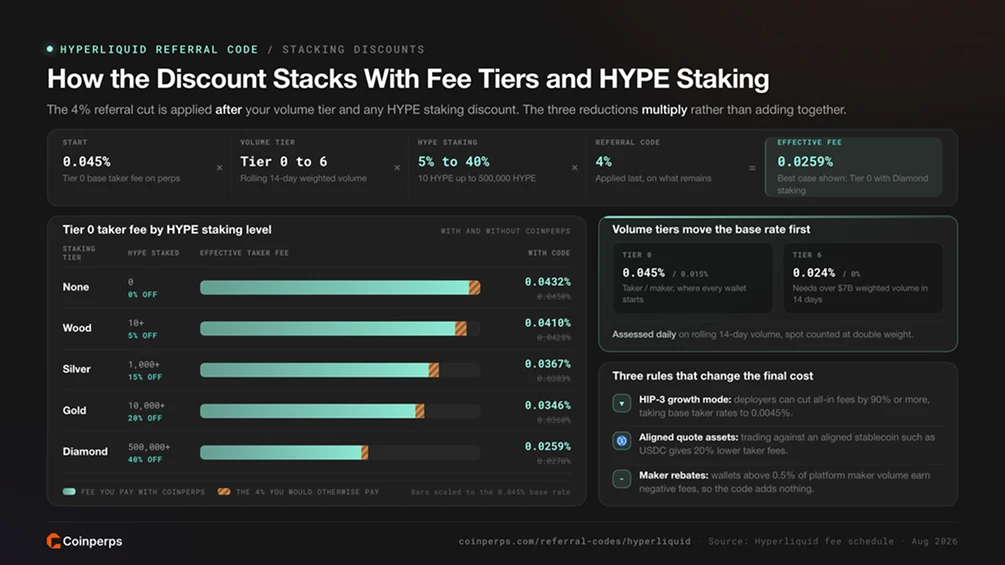This screenshot has width=1005, height=565.
Task: Click the fee bar in the Silver staking row
Action: (x=340, y=370)
